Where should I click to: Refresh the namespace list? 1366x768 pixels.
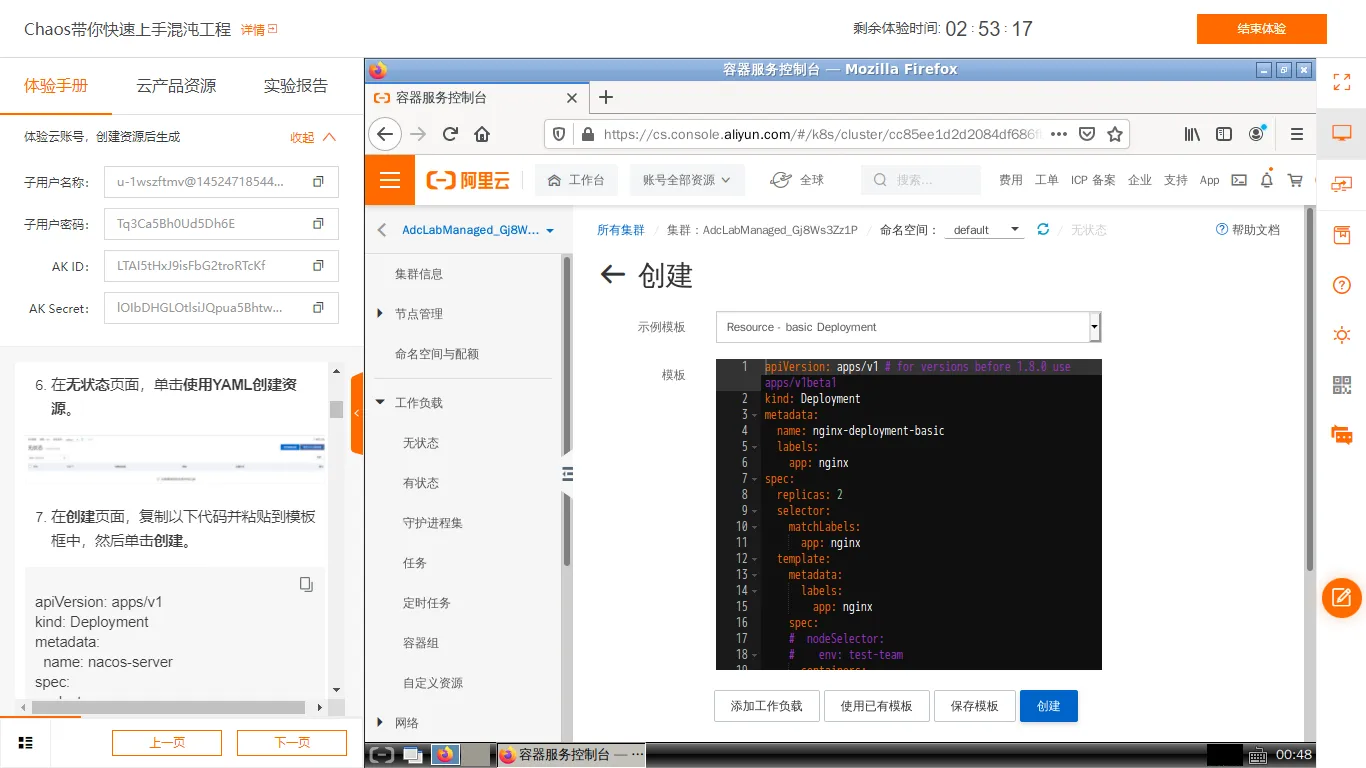point(1043,229)
